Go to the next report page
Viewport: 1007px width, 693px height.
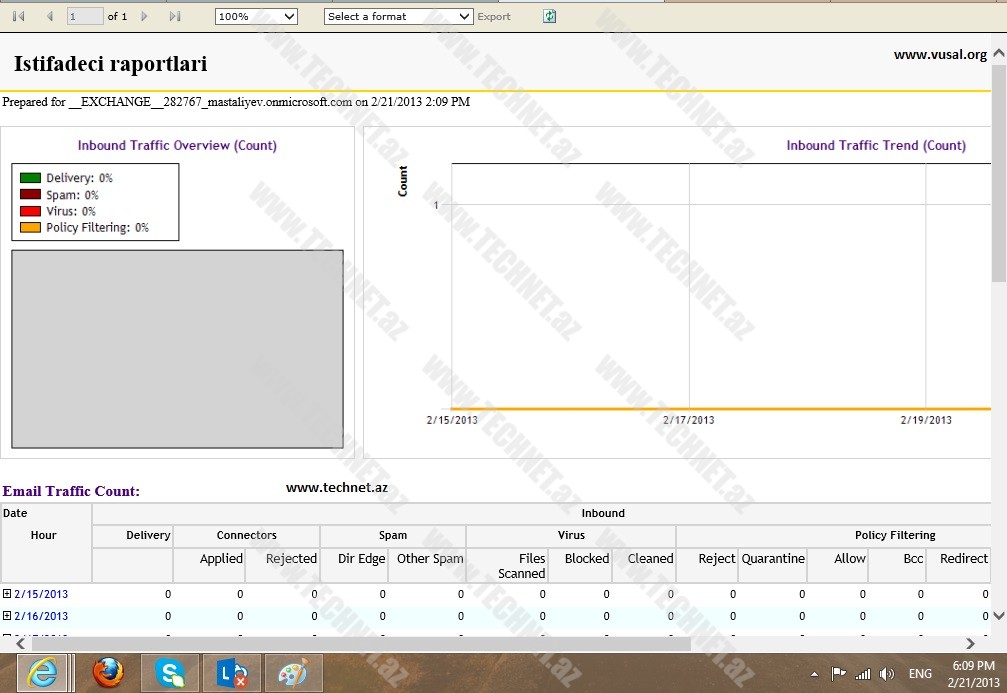(x=145, y=16)
